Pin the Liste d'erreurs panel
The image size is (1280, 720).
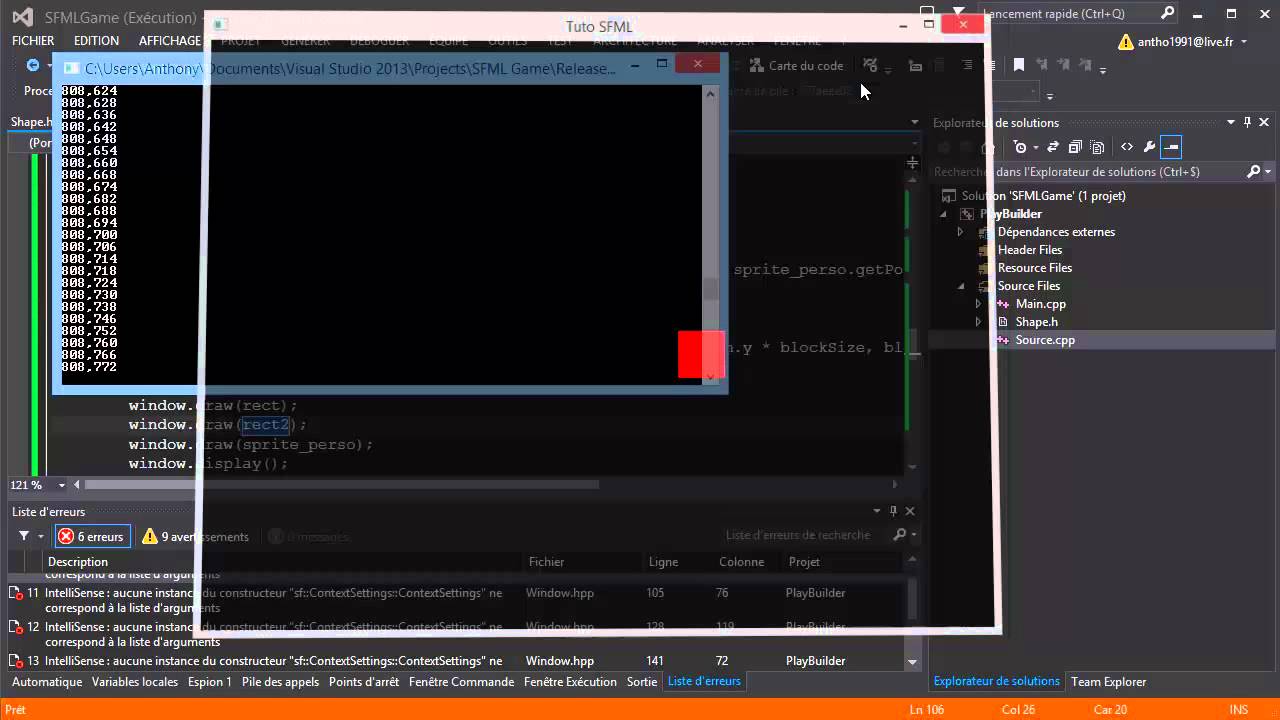coord(894,511)
